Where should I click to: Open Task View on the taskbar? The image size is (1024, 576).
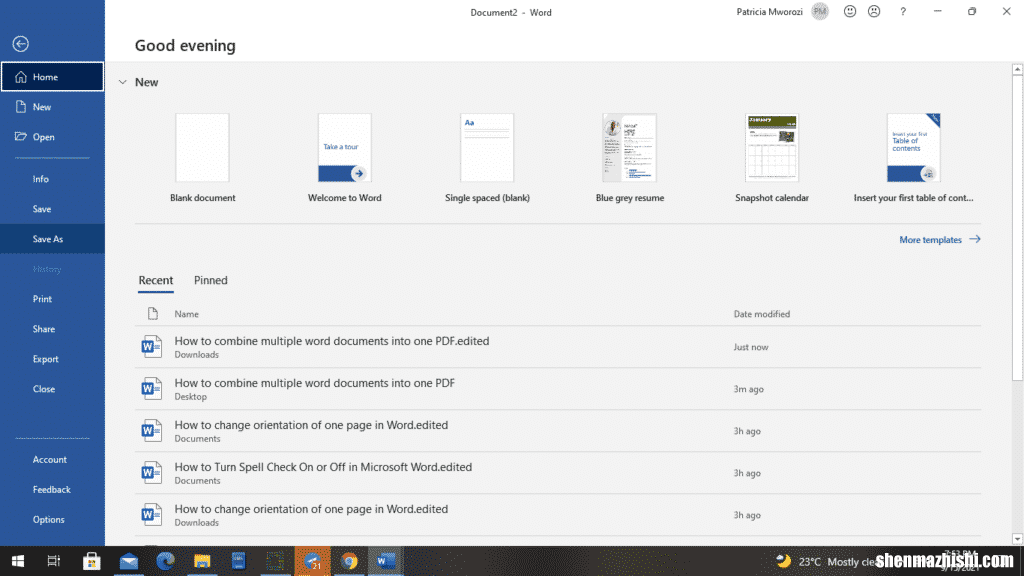click(54, 561)
